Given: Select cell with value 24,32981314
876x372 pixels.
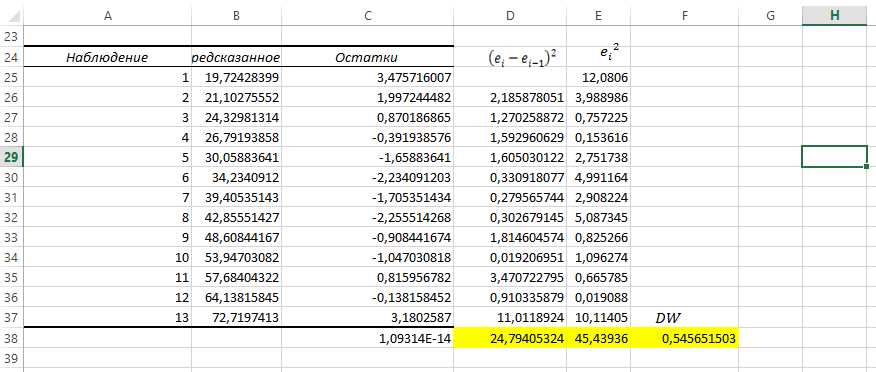Looking at the screenshot, I should click(236, 117).
